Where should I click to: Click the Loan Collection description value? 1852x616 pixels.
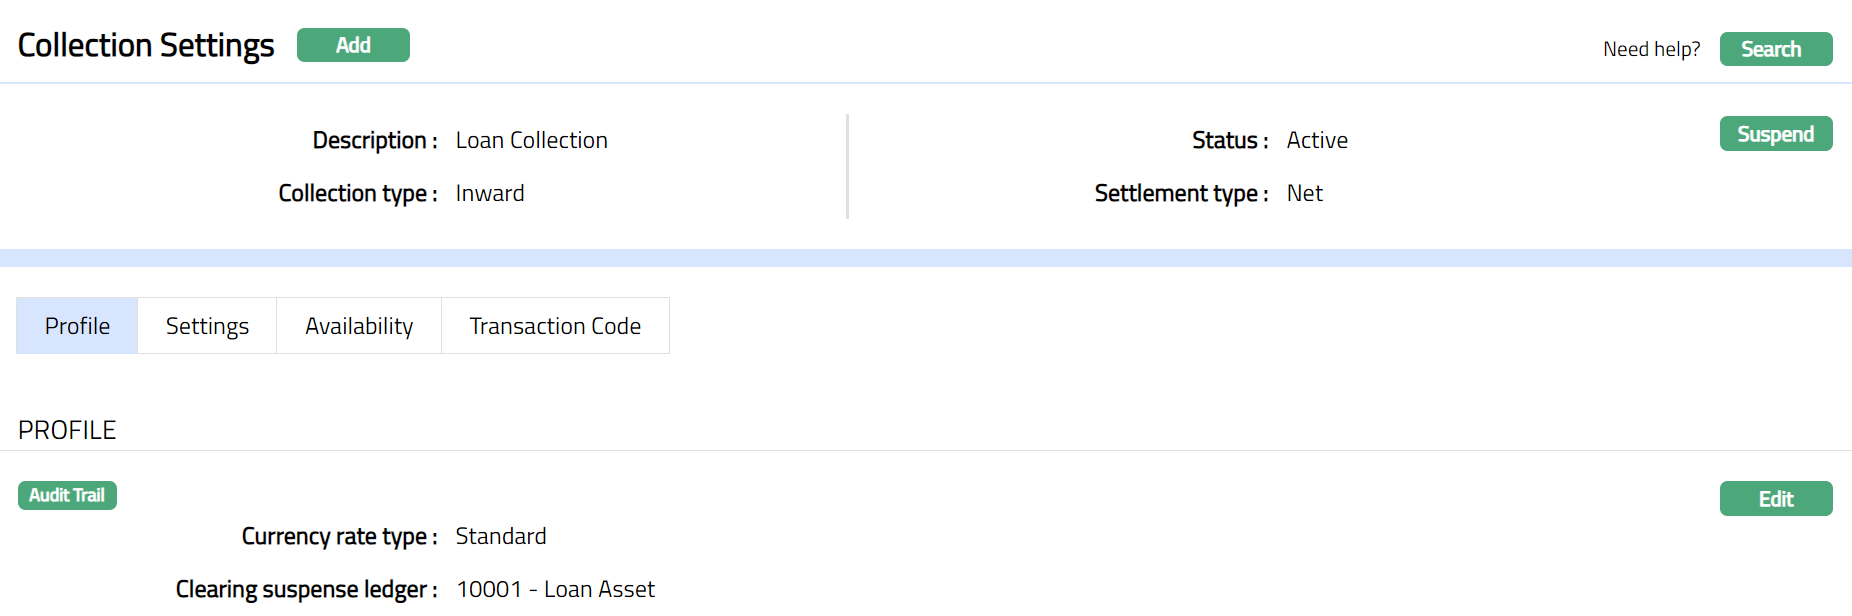(x=531, y=141)
